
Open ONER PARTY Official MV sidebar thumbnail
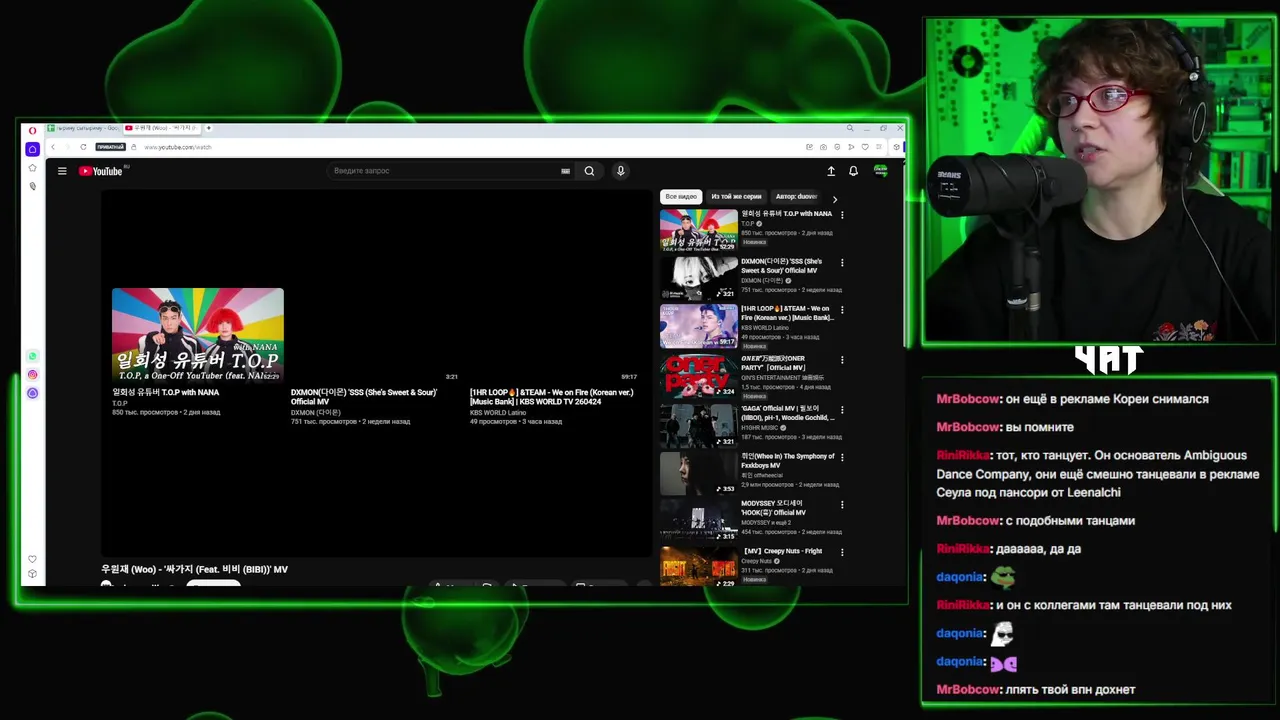pyautogui.click(x=699, y=375)
